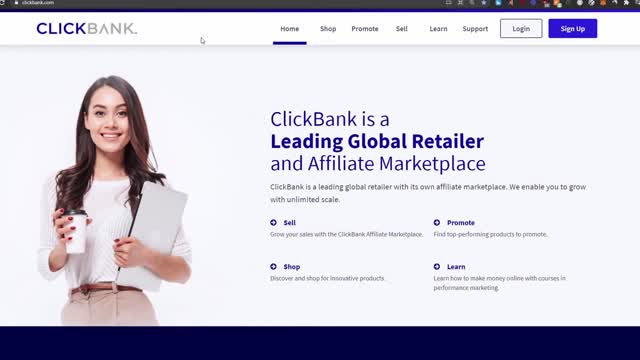This screenshot has height=360, width=640.
Task: Click the lock icon in address bar
Action: 16,2
